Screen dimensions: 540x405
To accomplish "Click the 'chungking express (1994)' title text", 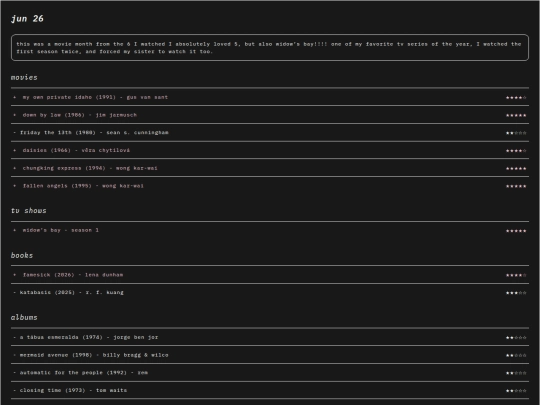I will tap(64, 168).
